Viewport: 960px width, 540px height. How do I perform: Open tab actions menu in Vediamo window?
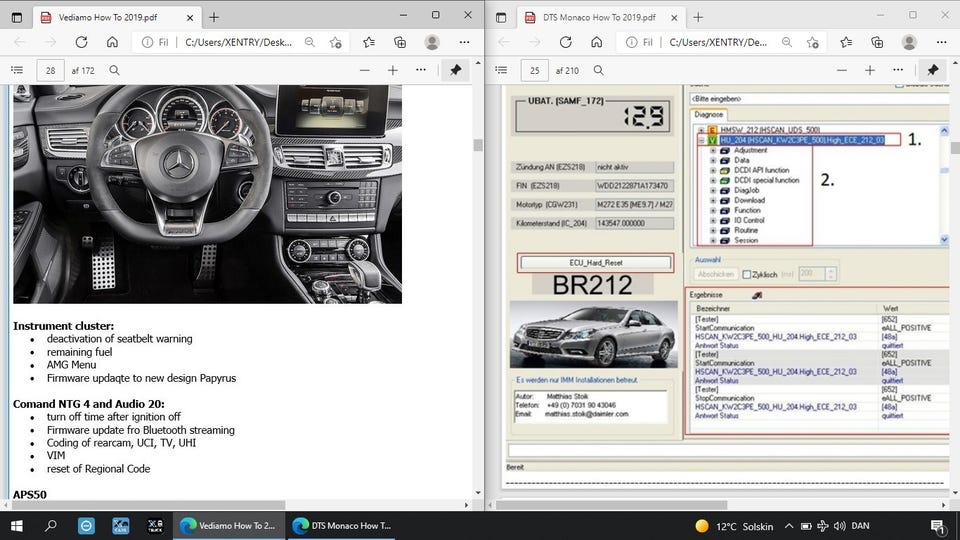click(16, 16)
